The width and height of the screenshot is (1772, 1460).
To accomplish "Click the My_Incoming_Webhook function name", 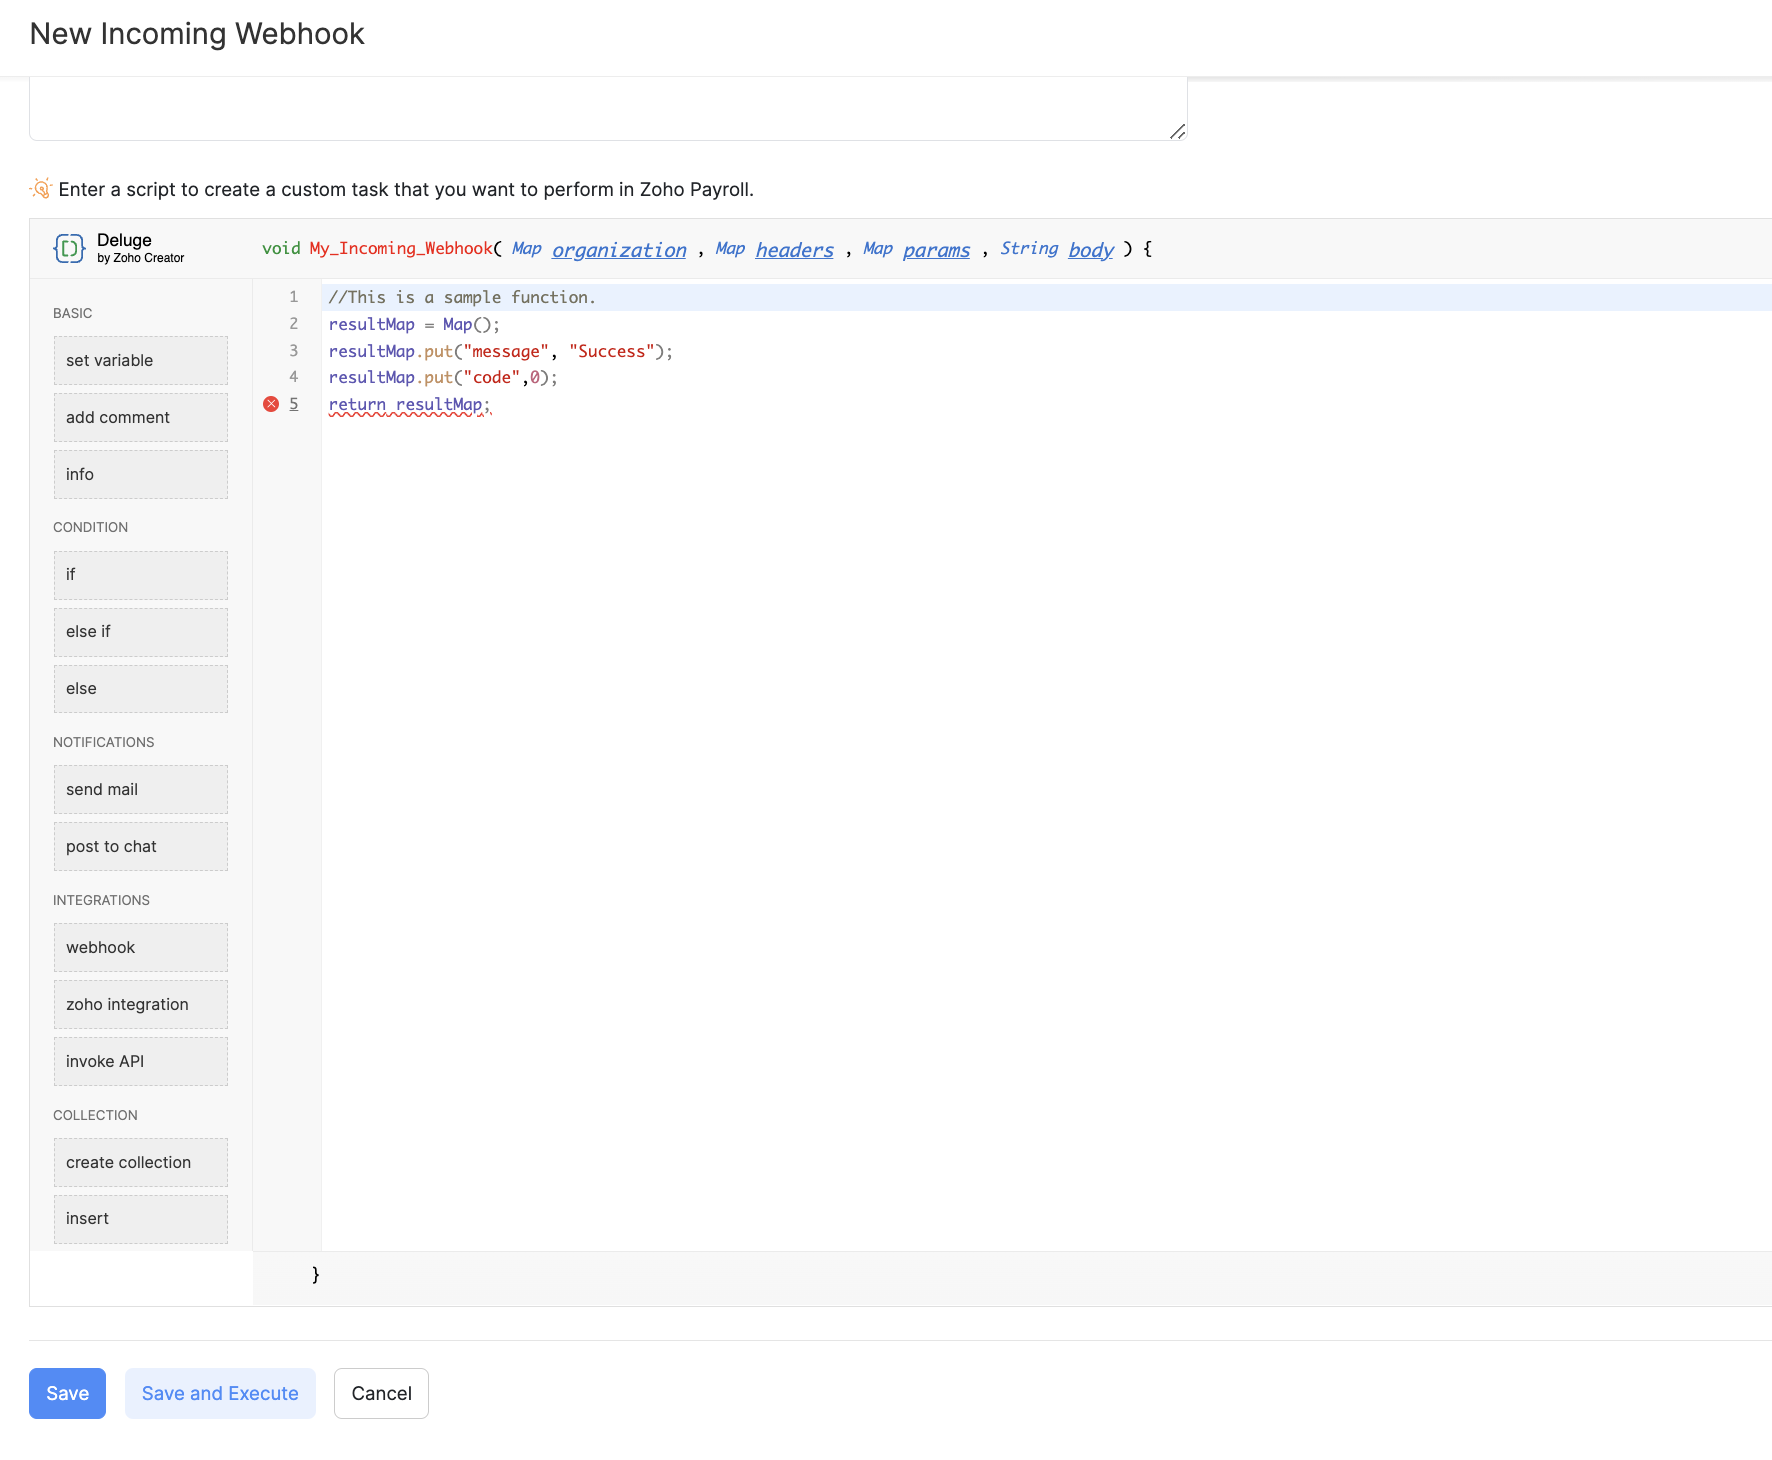I will tap(401, 249).
